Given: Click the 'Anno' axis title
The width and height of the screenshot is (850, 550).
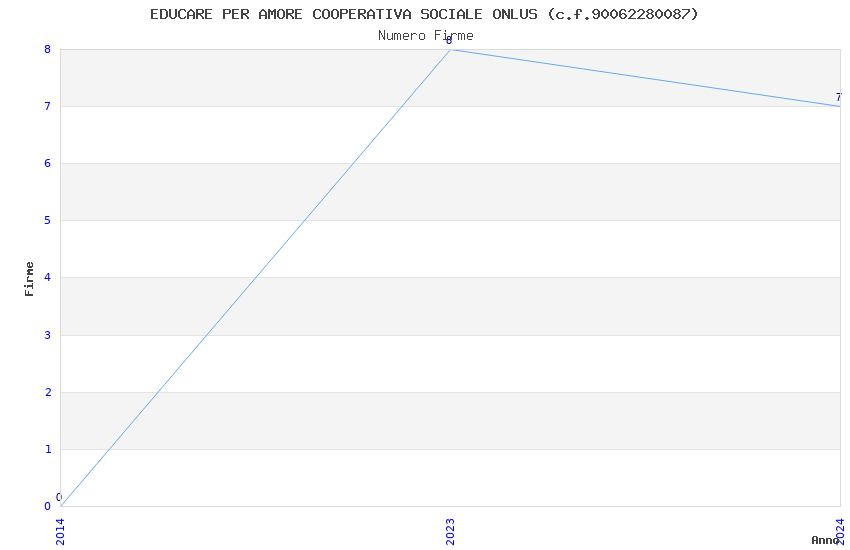Looking at the screenshot, I should [825, 540].
